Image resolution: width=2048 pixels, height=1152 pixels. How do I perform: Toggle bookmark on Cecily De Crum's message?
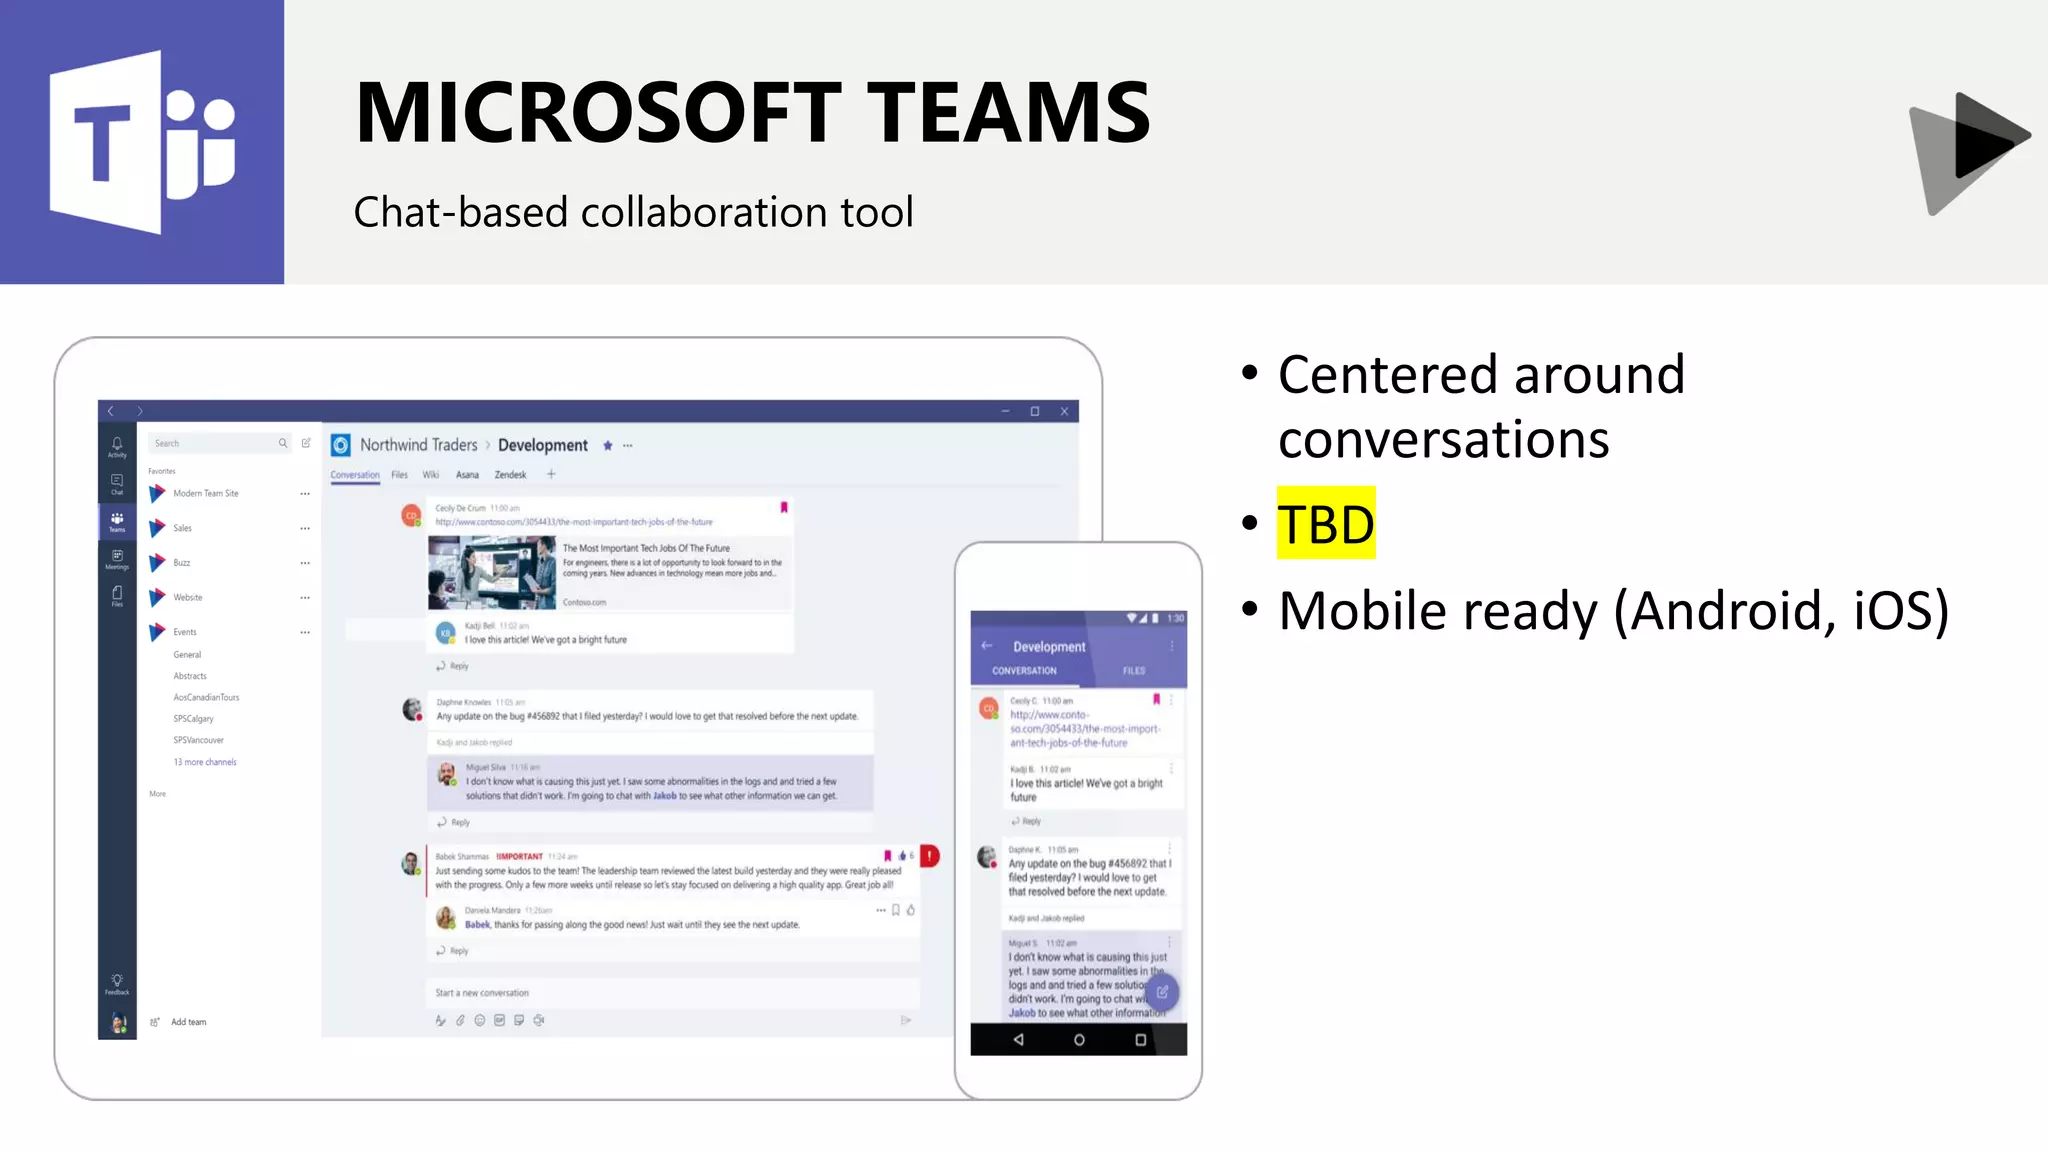pyautogui.click(x=784, y=508)
